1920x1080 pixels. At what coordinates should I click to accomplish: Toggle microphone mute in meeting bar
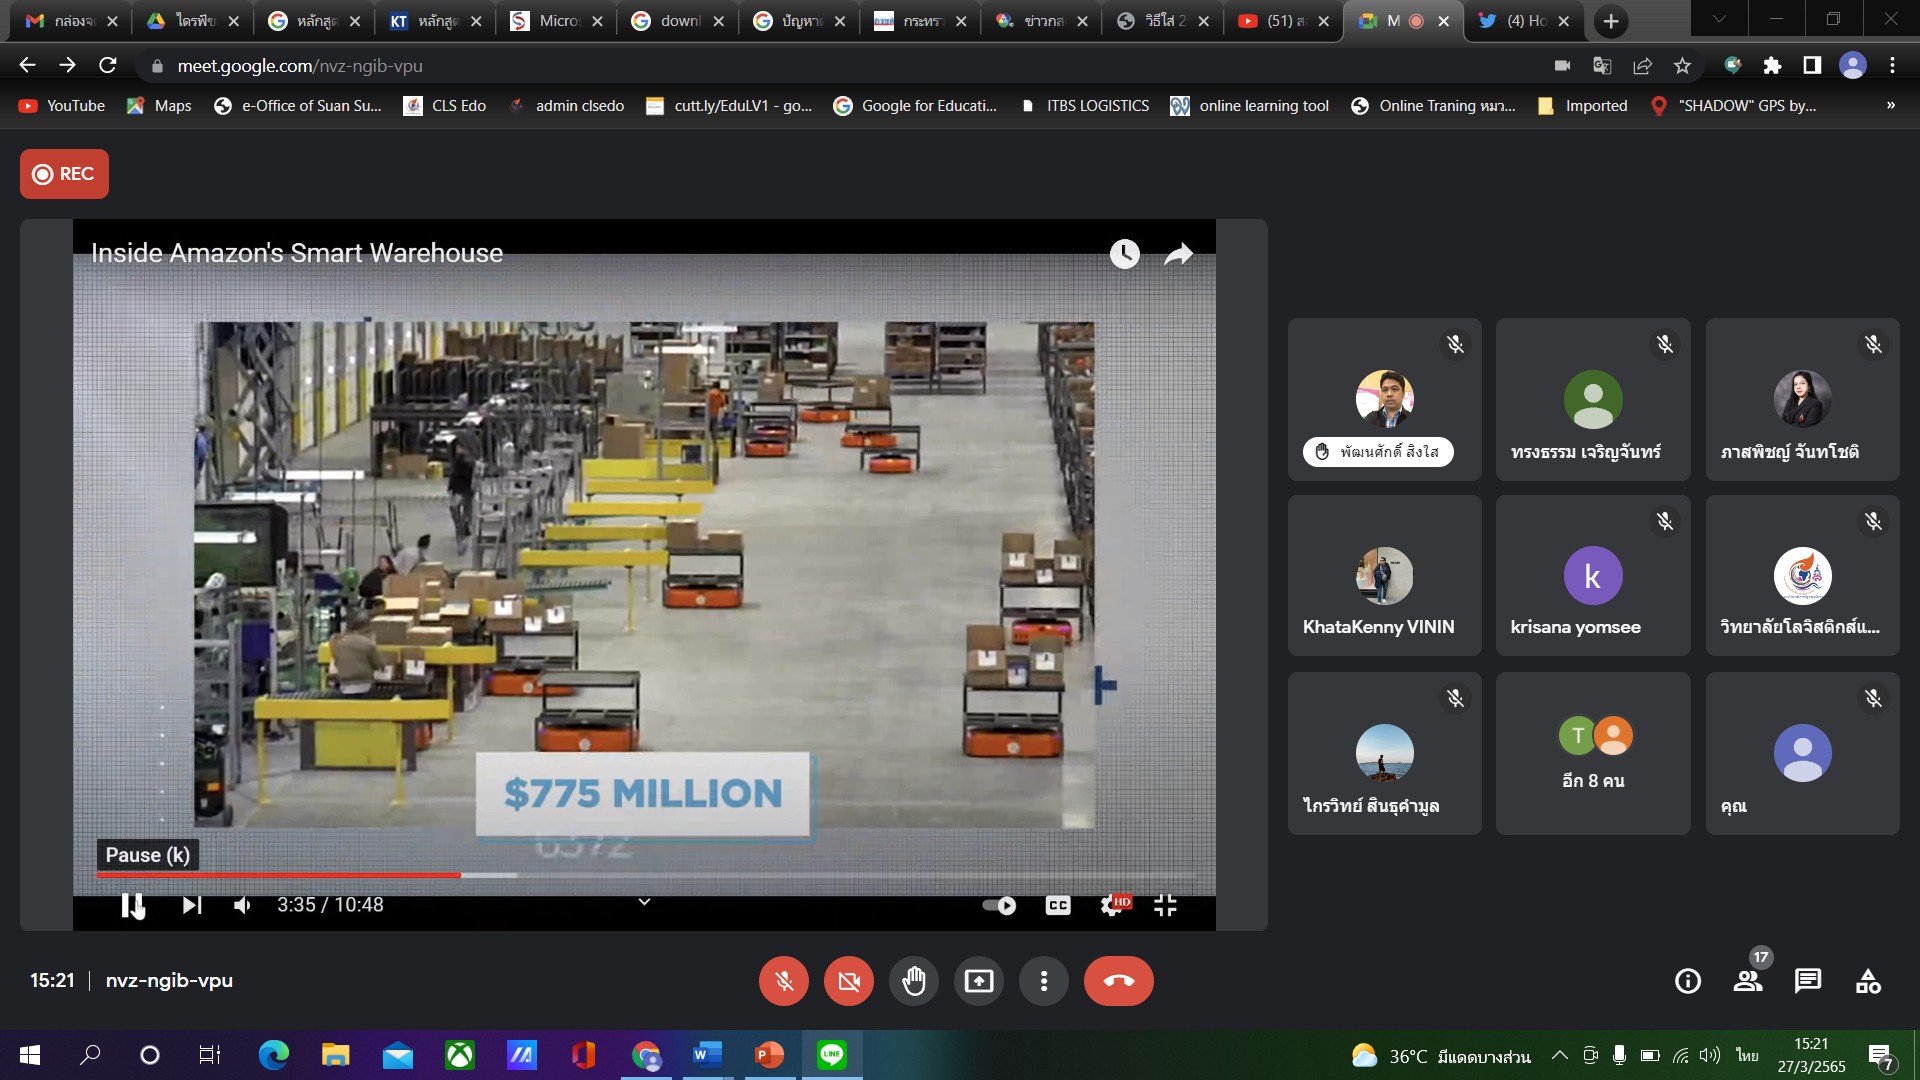[784, 981]
